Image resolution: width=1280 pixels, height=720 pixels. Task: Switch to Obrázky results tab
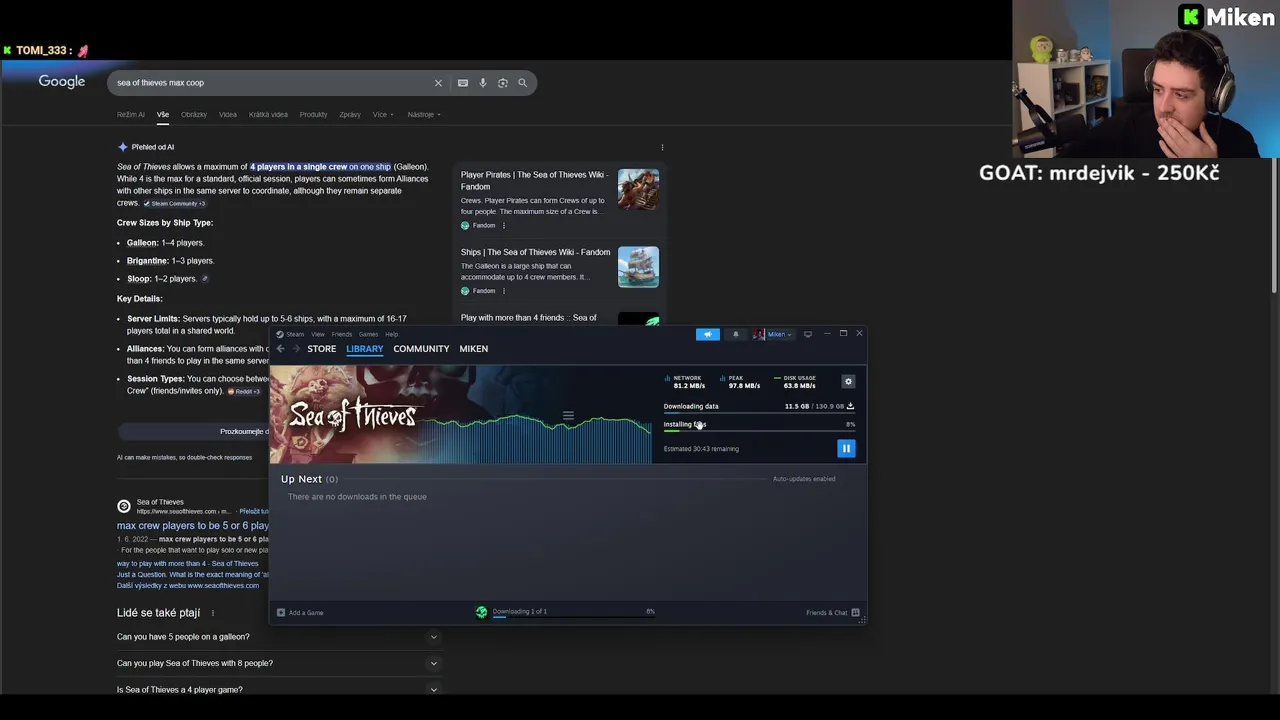point(194,115)
